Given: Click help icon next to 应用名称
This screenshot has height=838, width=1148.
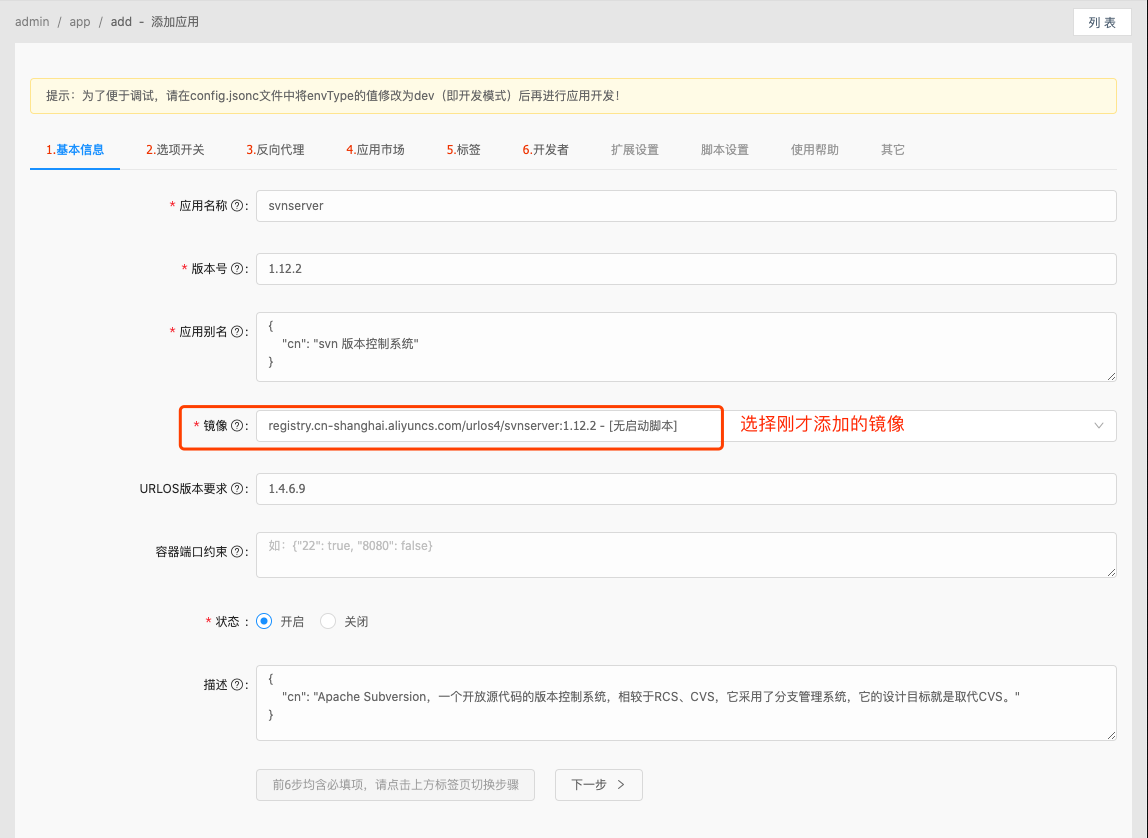Looking at the screenshot, I should click(x=237, y=206).
